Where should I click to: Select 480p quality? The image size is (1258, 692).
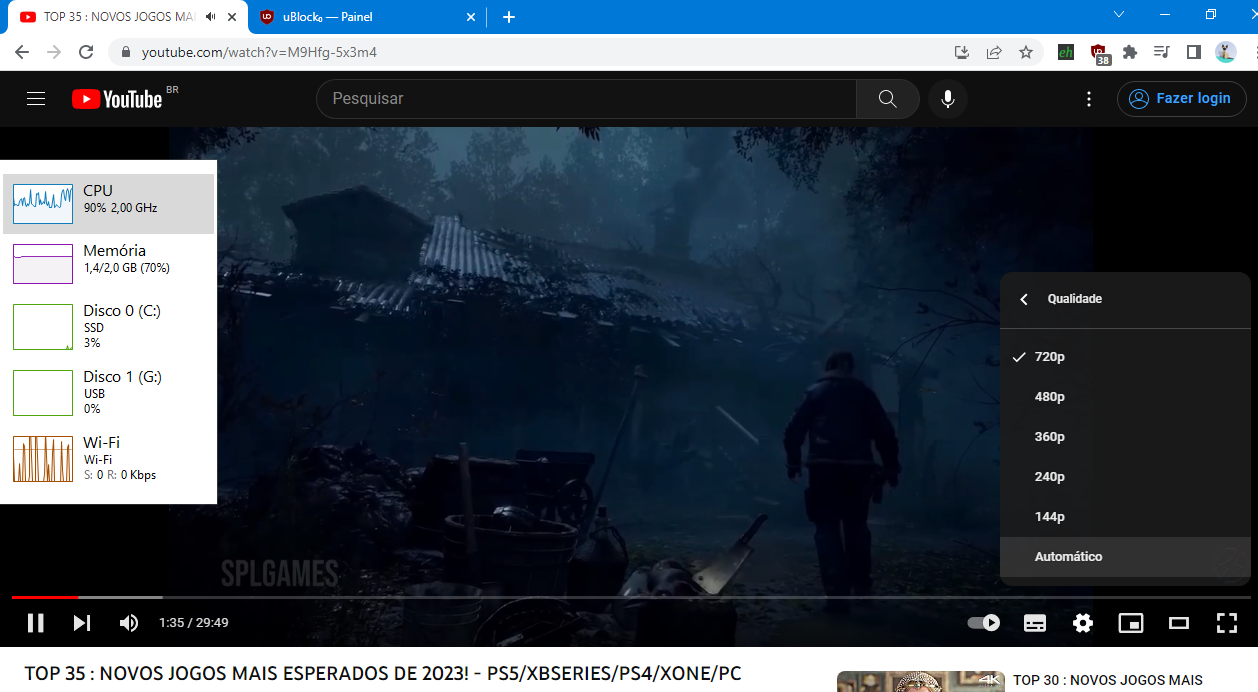(1125, 397)
